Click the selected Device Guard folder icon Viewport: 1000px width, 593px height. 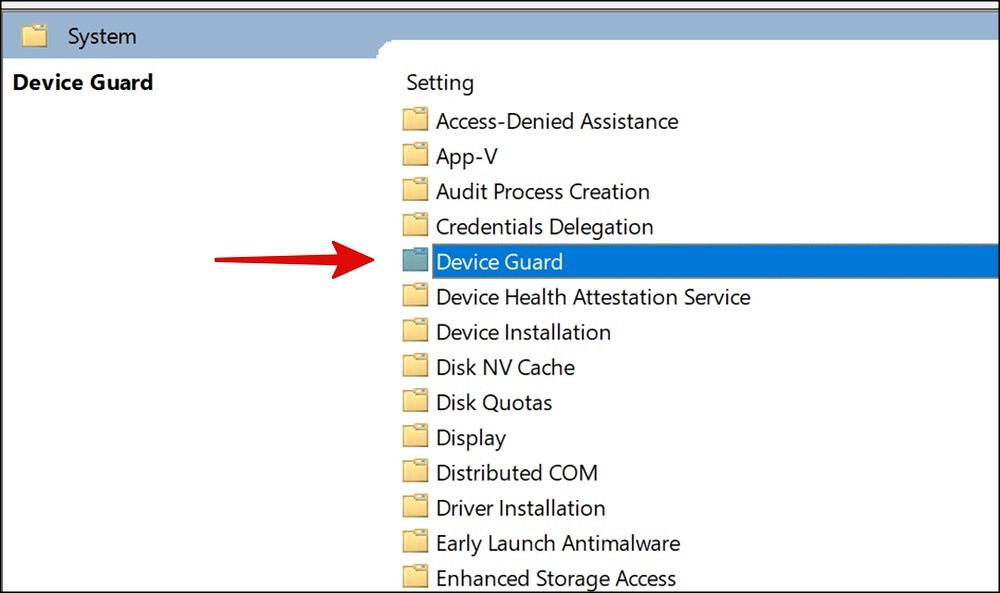(x=415, y=260)
